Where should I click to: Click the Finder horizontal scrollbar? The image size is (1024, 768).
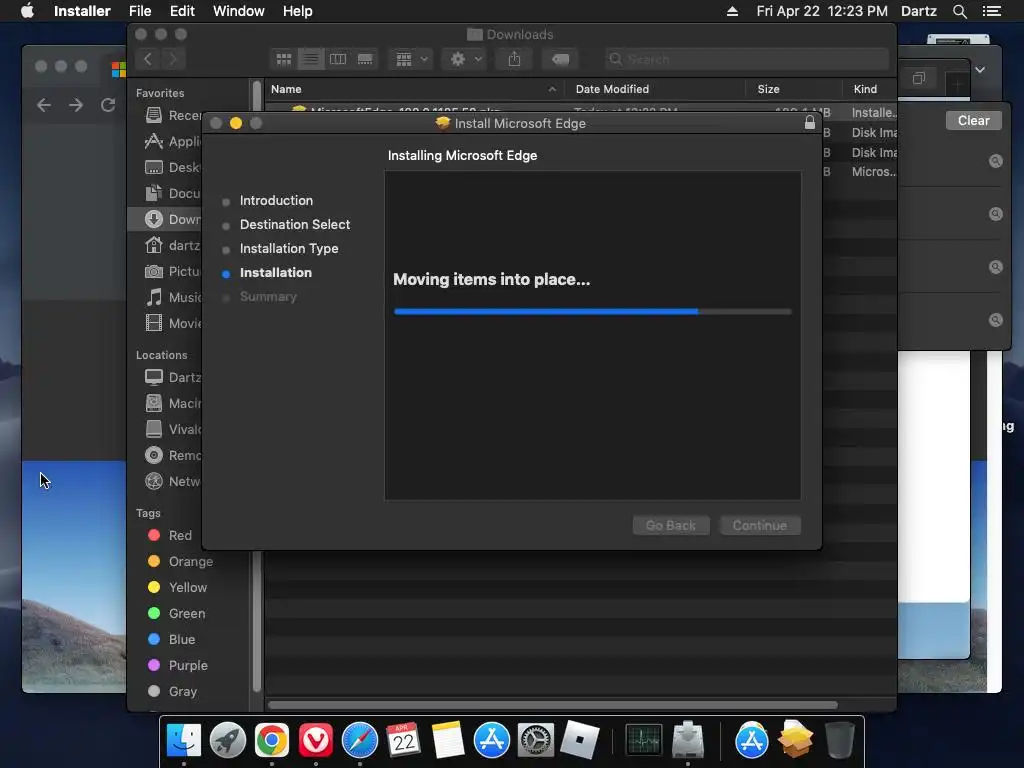pyautogui.click(x=552, y=705)
